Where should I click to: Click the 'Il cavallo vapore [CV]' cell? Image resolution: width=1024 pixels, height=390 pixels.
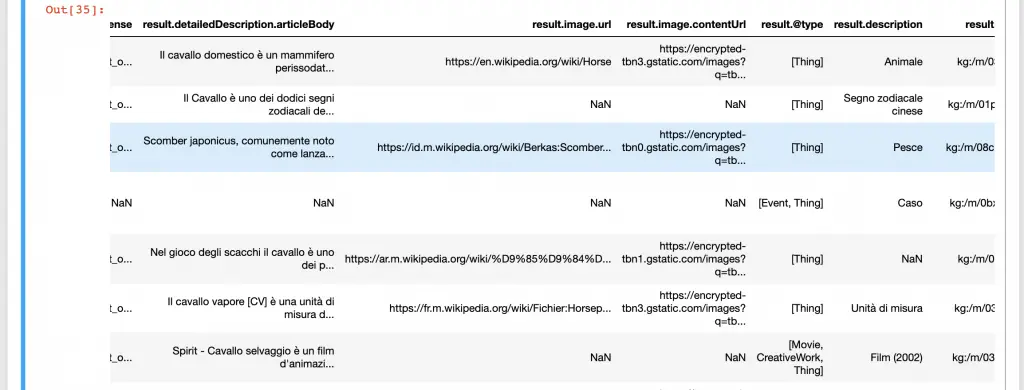point(251,308)
